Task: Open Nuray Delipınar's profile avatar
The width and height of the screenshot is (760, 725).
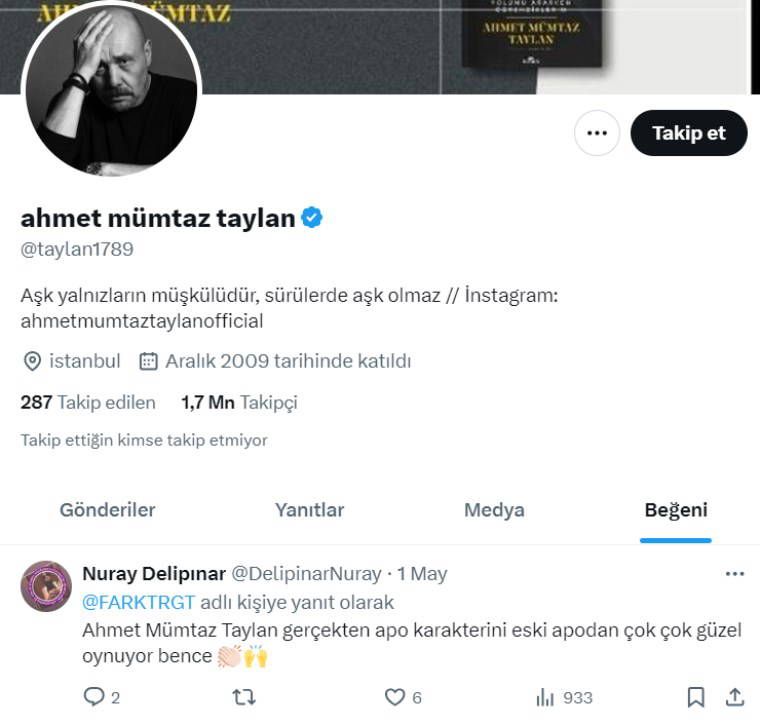Action: tap(46, 586)
